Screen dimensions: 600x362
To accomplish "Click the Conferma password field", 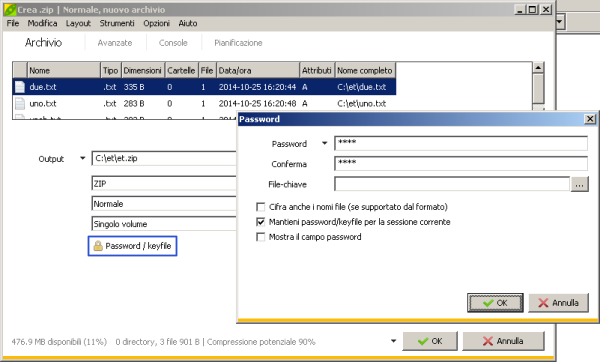I will tap(461, 163).
